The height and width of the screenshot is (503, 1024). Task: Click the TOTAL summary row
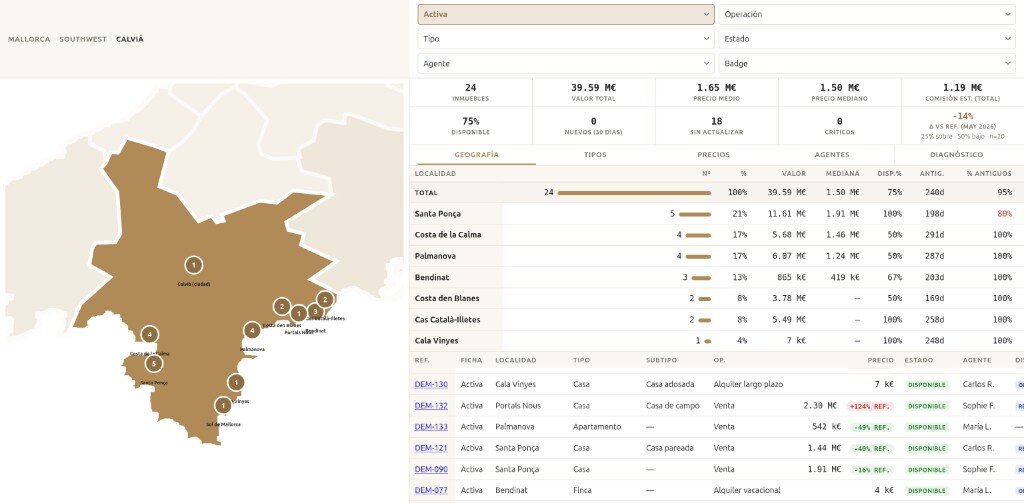(x=716, y=193)
